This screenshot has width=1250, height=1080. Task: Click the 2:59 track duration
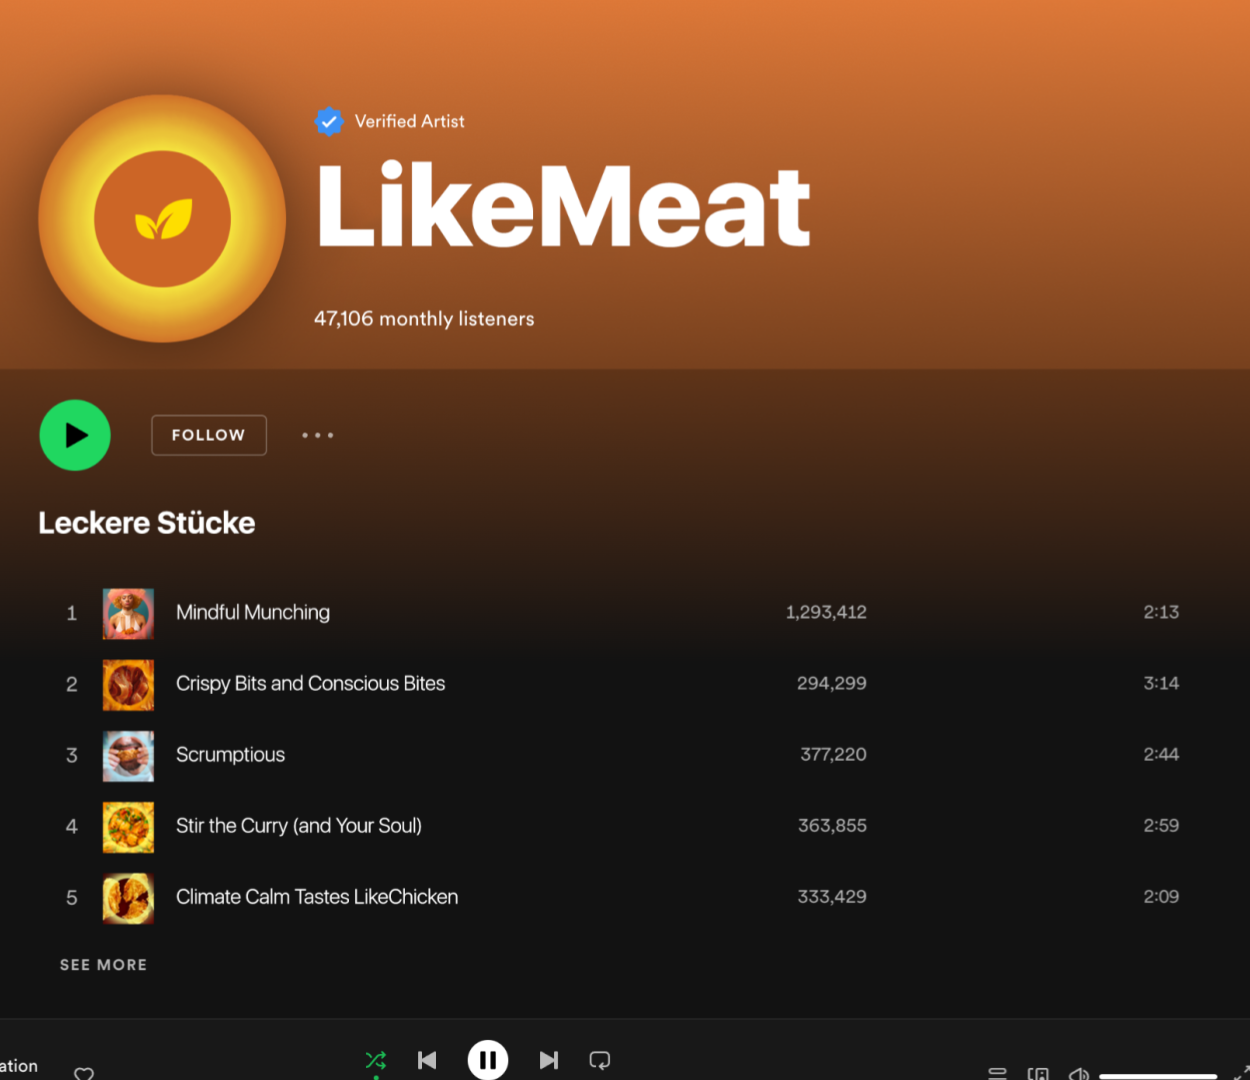point(1161,825)
